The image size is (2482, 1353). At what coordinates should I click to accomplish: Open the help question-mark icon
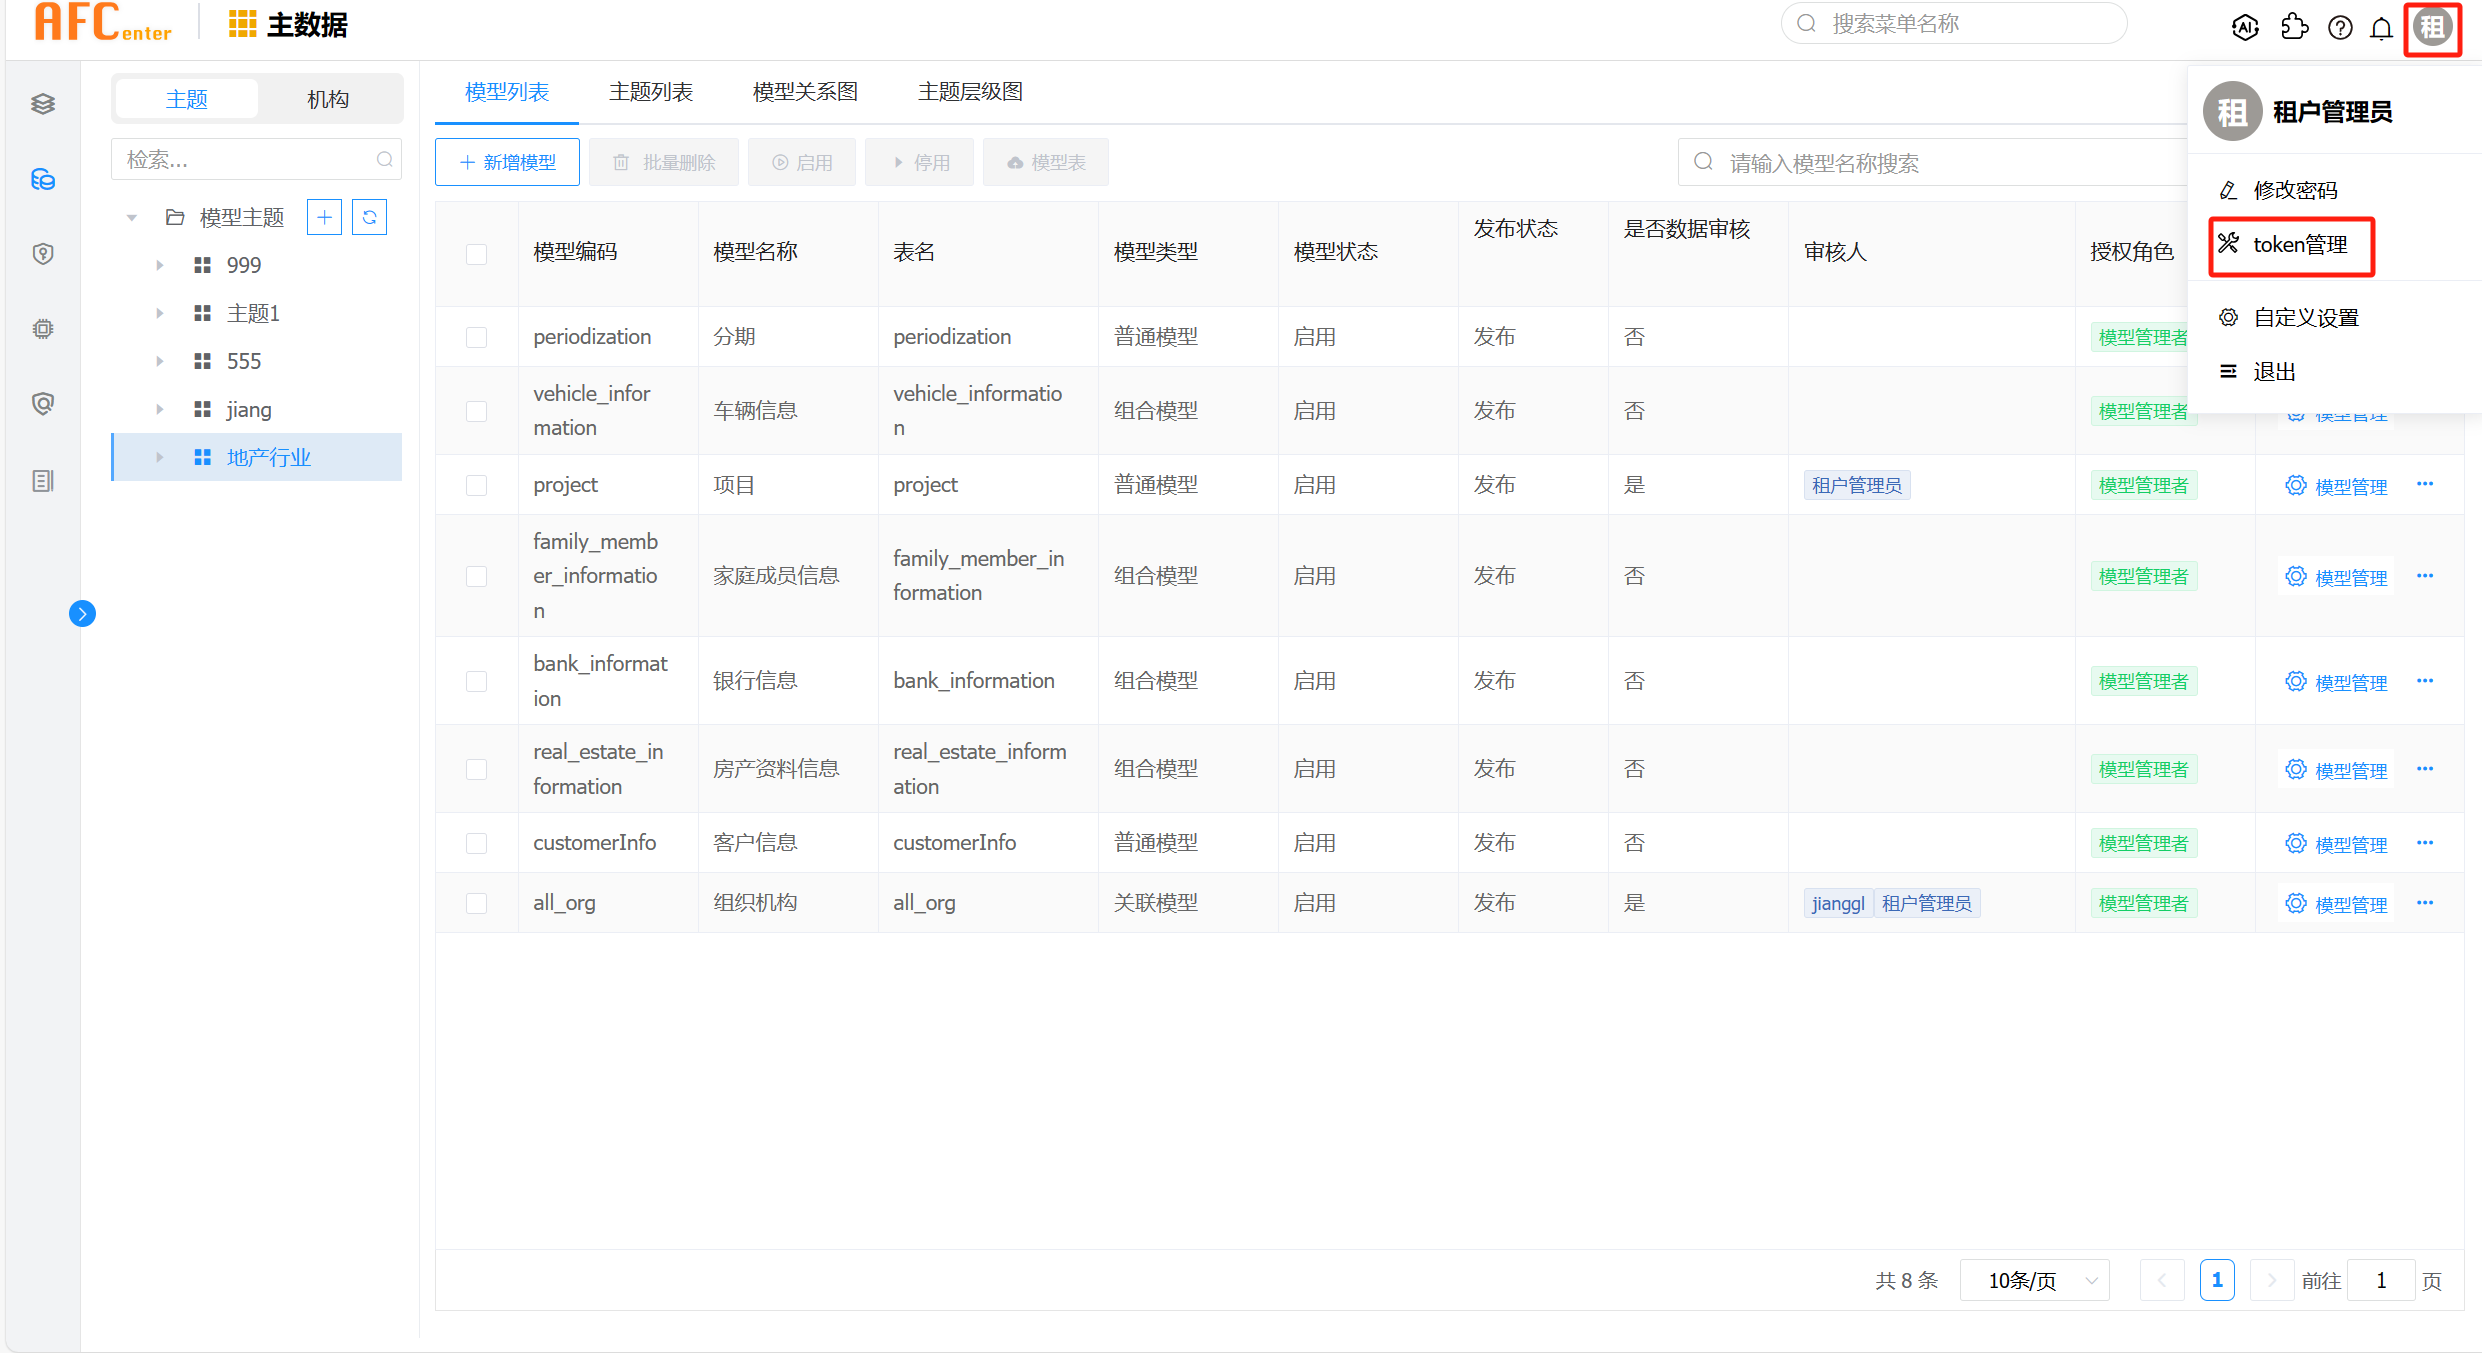[2340, 27]
